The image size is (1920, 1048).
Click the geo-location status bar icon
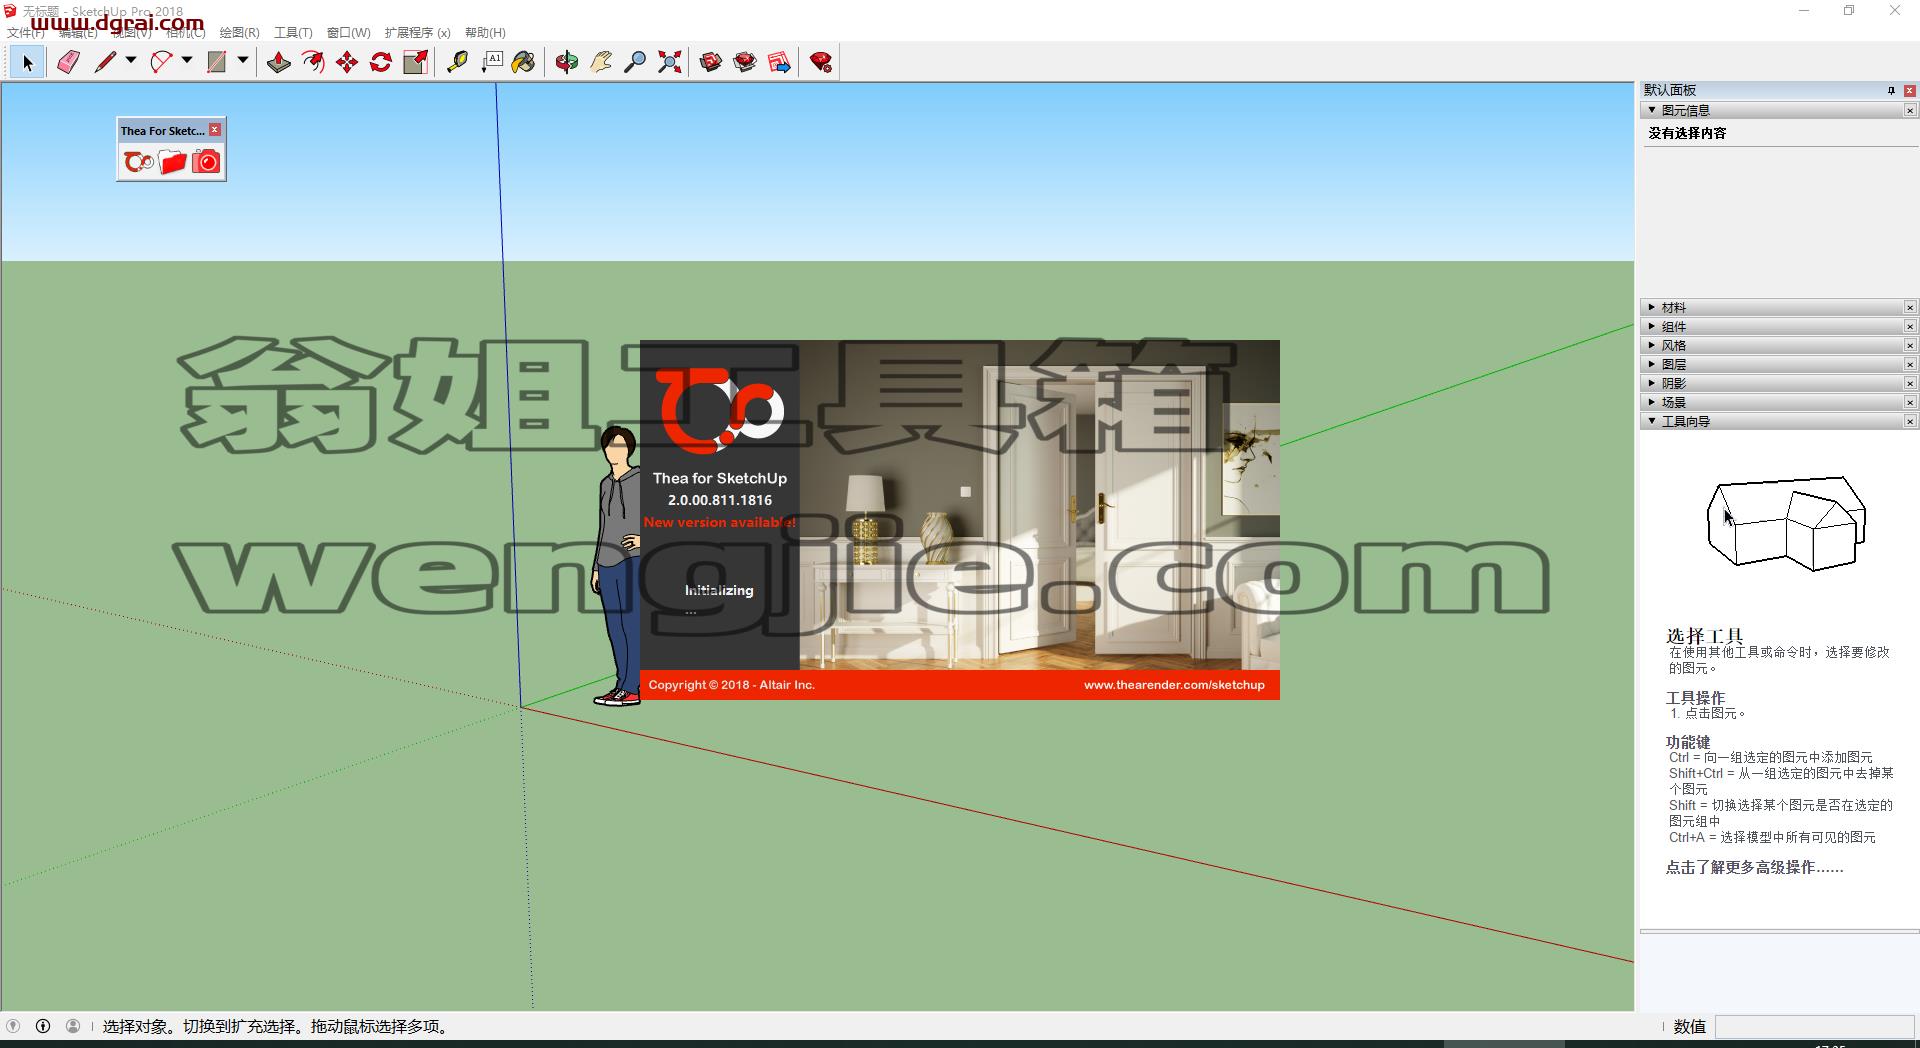(13, 1026)
